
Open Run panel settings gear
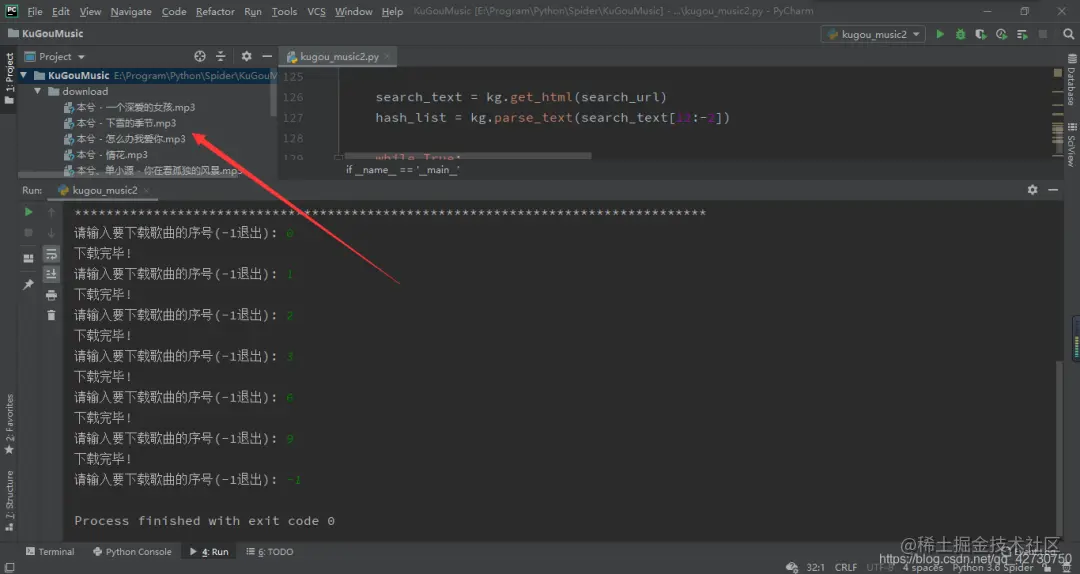coord(1032,189)
